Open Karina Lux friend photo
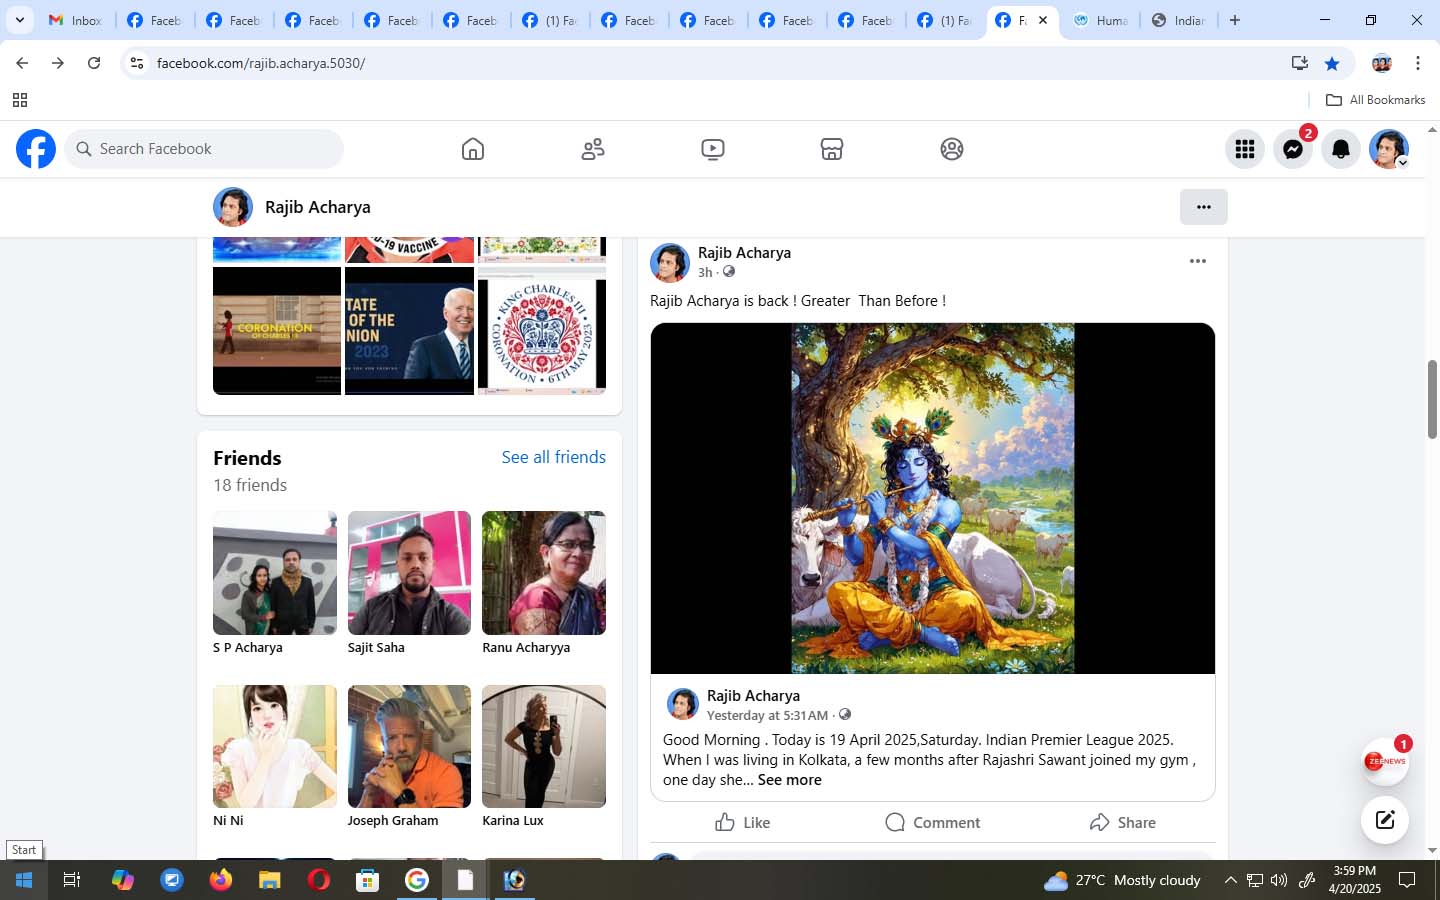The image size is (1440, 900). (x=544, y=746)
